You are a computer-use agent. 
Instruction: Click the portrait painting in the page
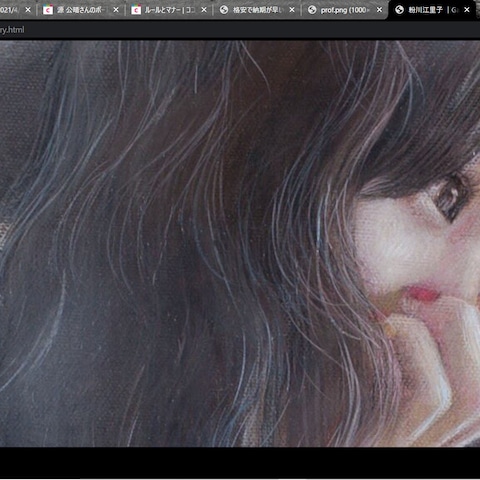[x=240, y=244]
